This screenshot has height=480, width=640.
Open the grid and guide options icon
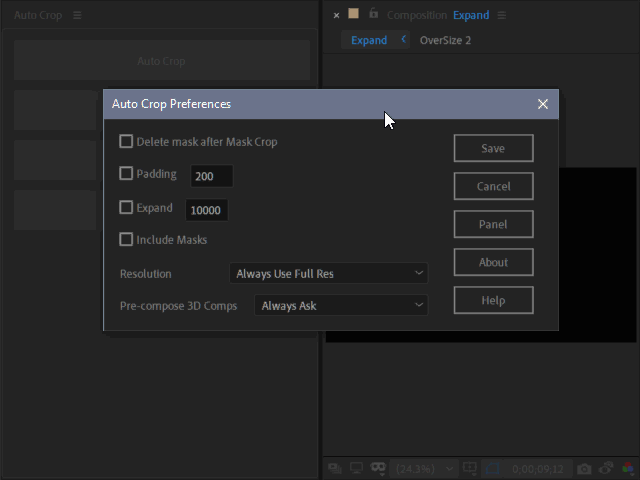[x=470, y=468]
